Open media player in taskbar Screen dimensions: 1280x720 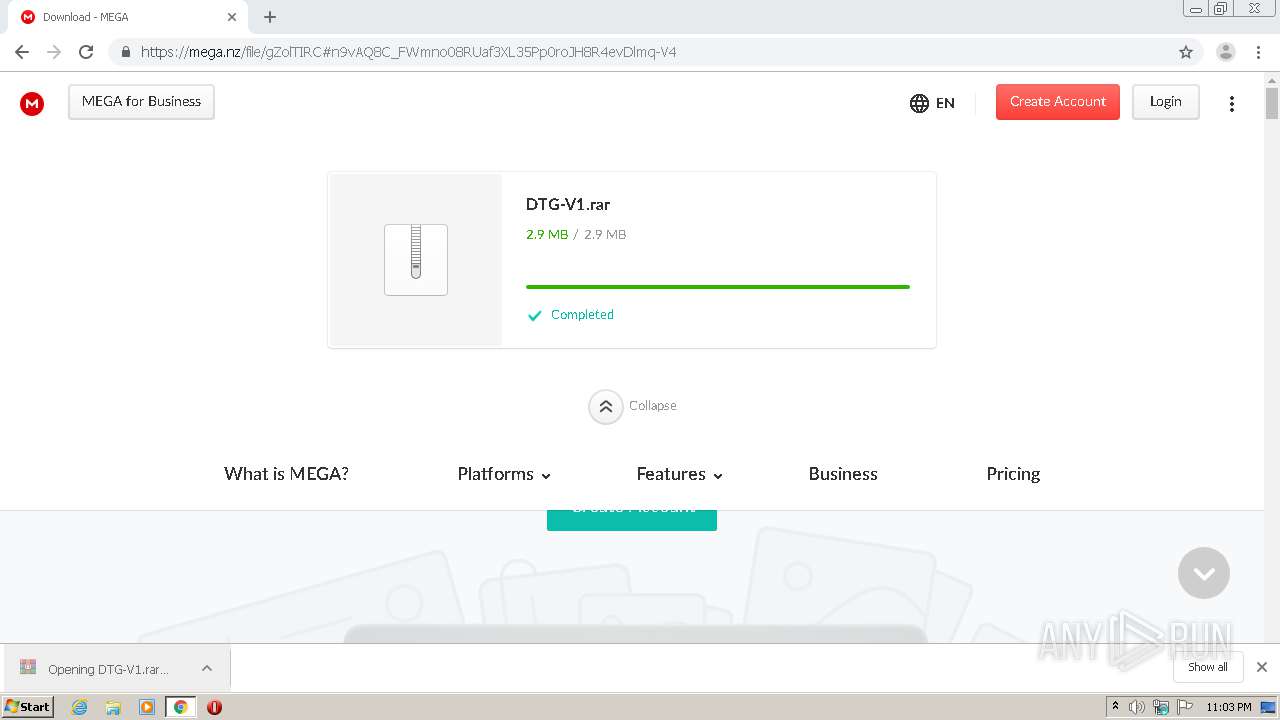pyautogui.click(x=147, y=707)
